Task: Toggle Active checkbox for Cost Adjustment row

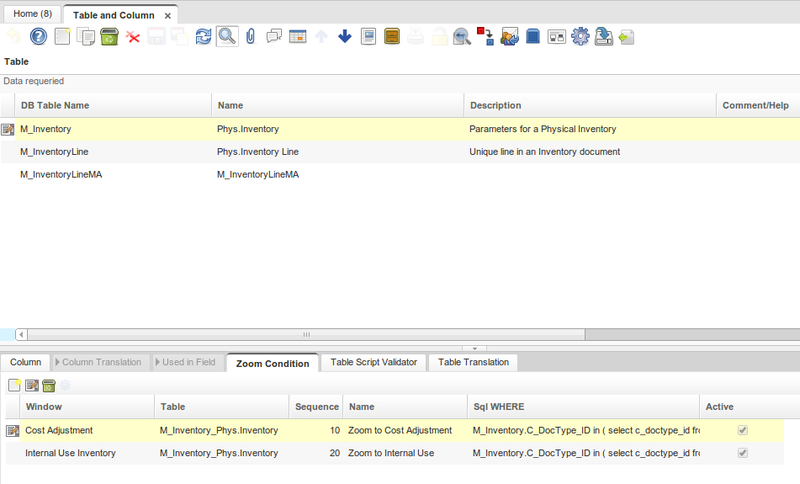Action: tap(741, 430)
